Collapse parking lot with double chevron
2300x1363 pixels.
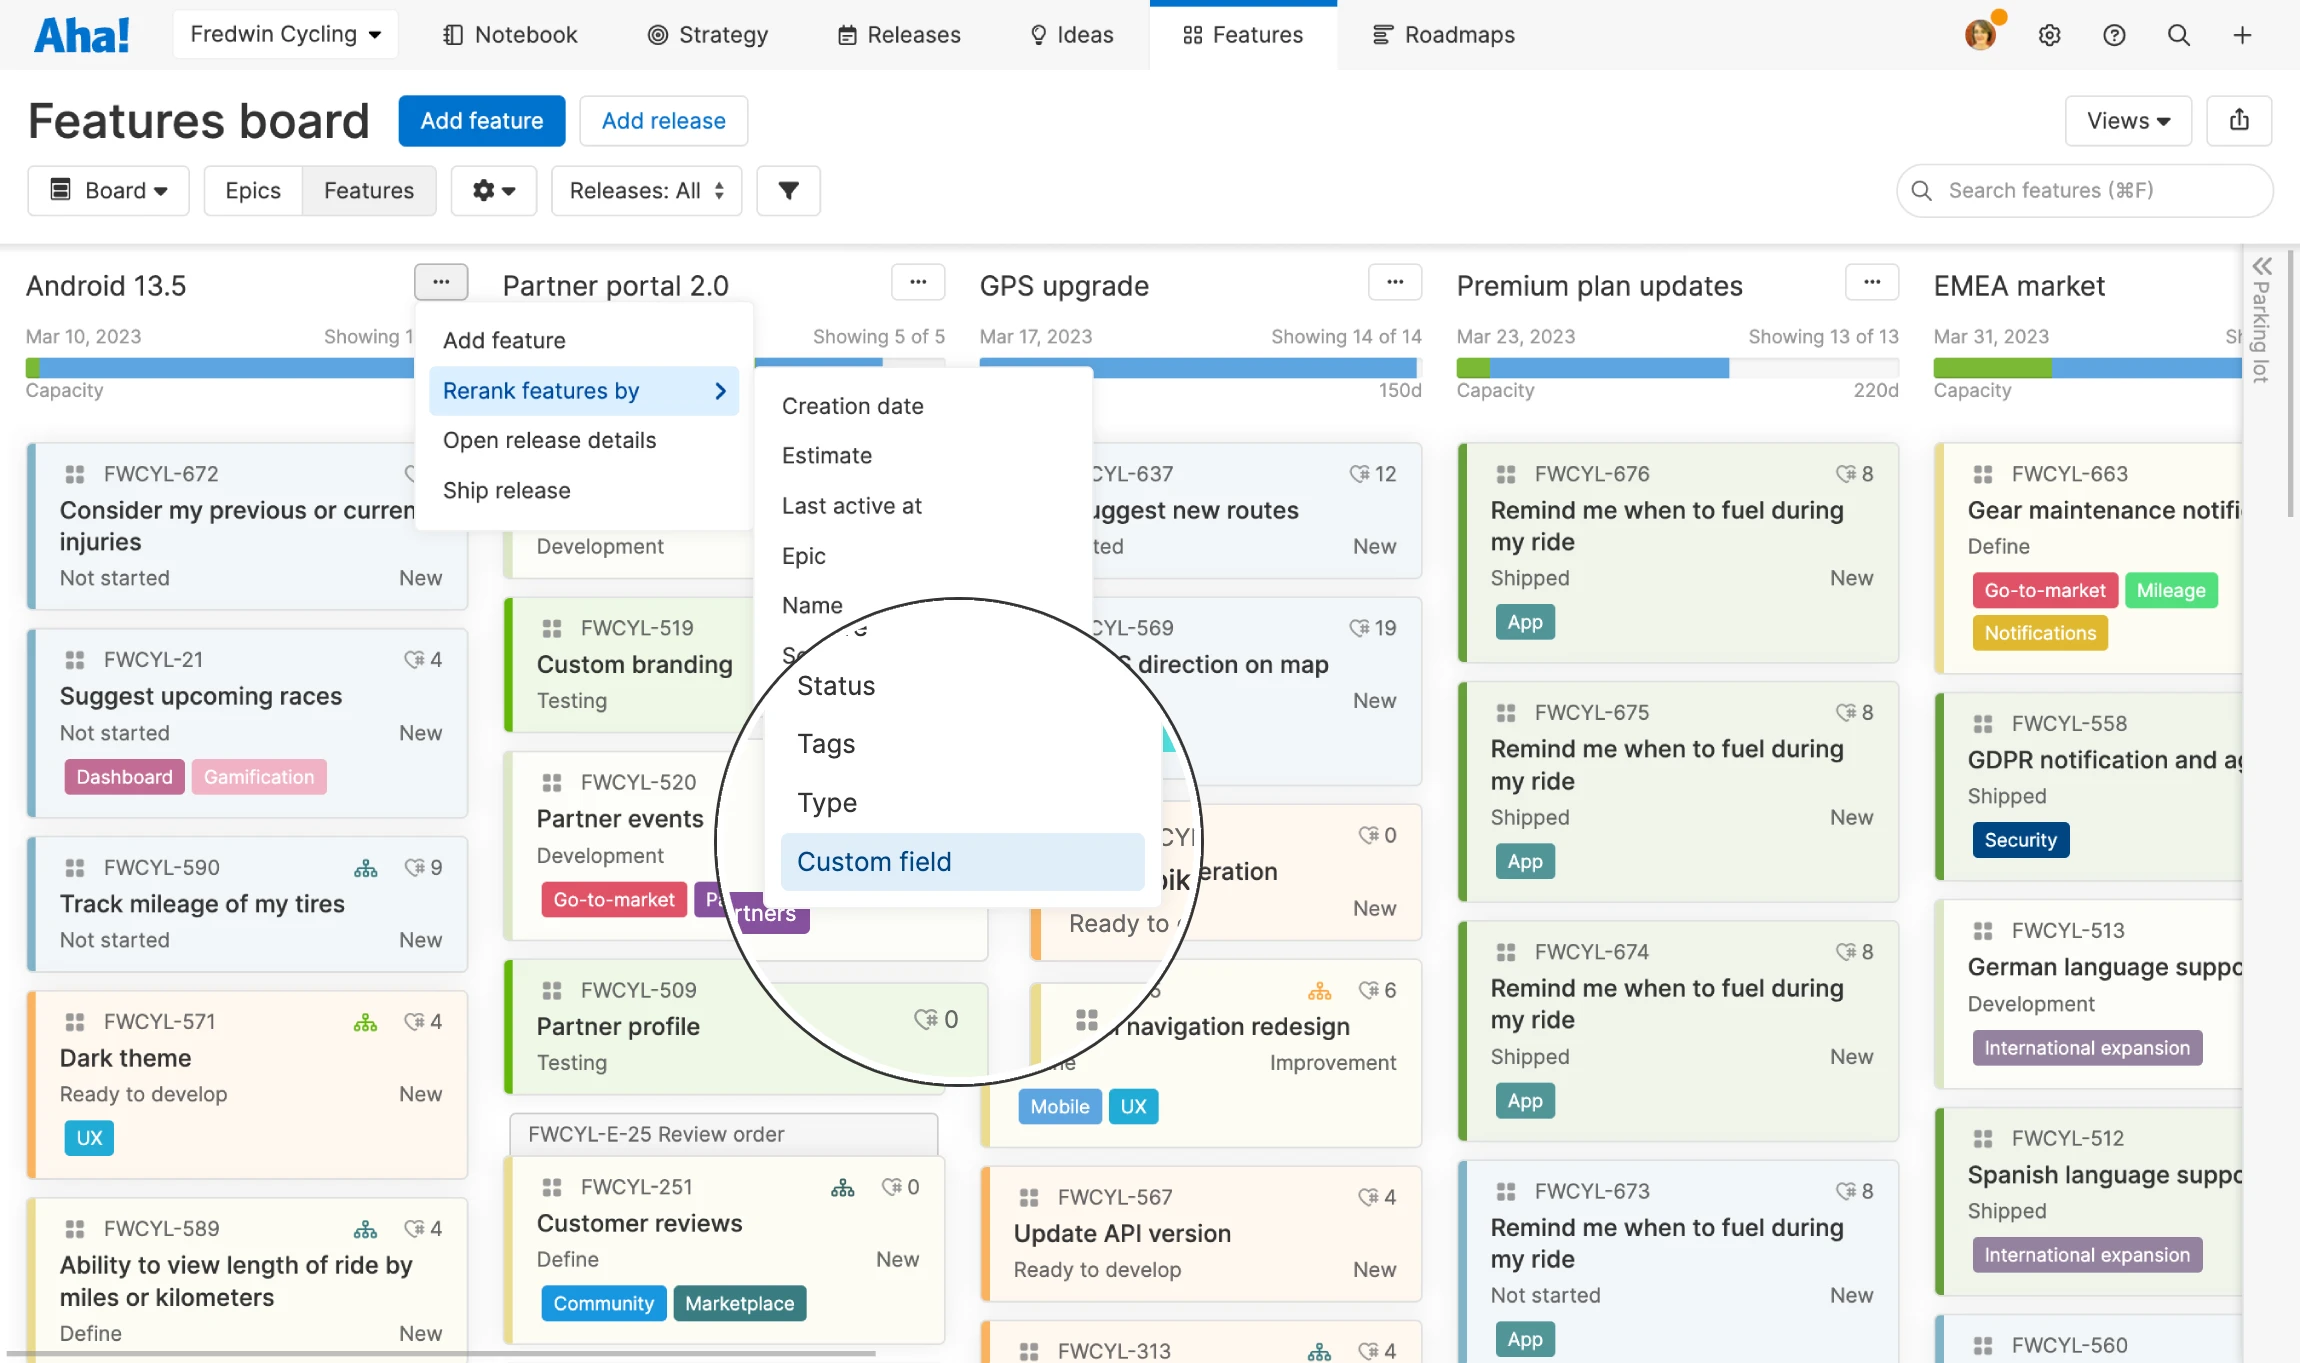click(x=2262, y=266)
